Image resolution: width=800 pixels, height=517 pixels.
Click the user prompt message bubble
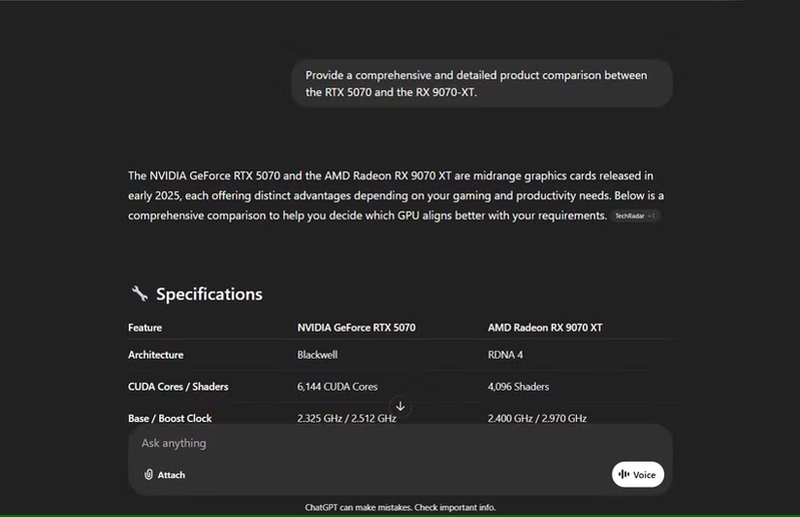pyautogui.click(x=482, y=83)
